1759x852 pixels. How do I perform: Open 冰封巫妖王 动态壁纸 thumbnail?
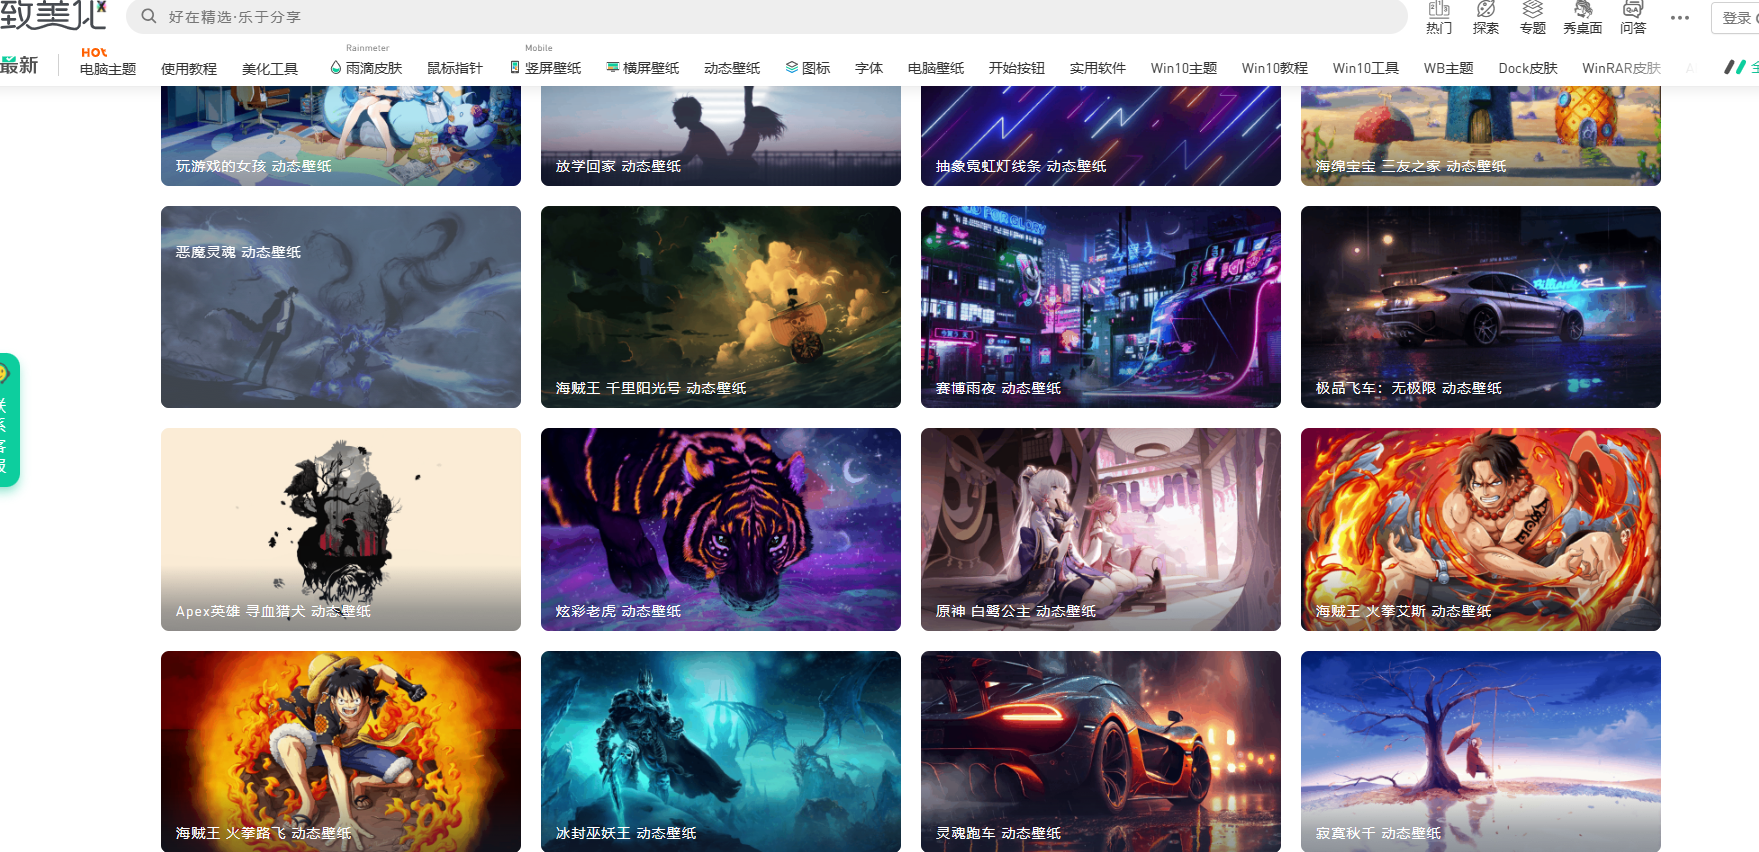721,751
